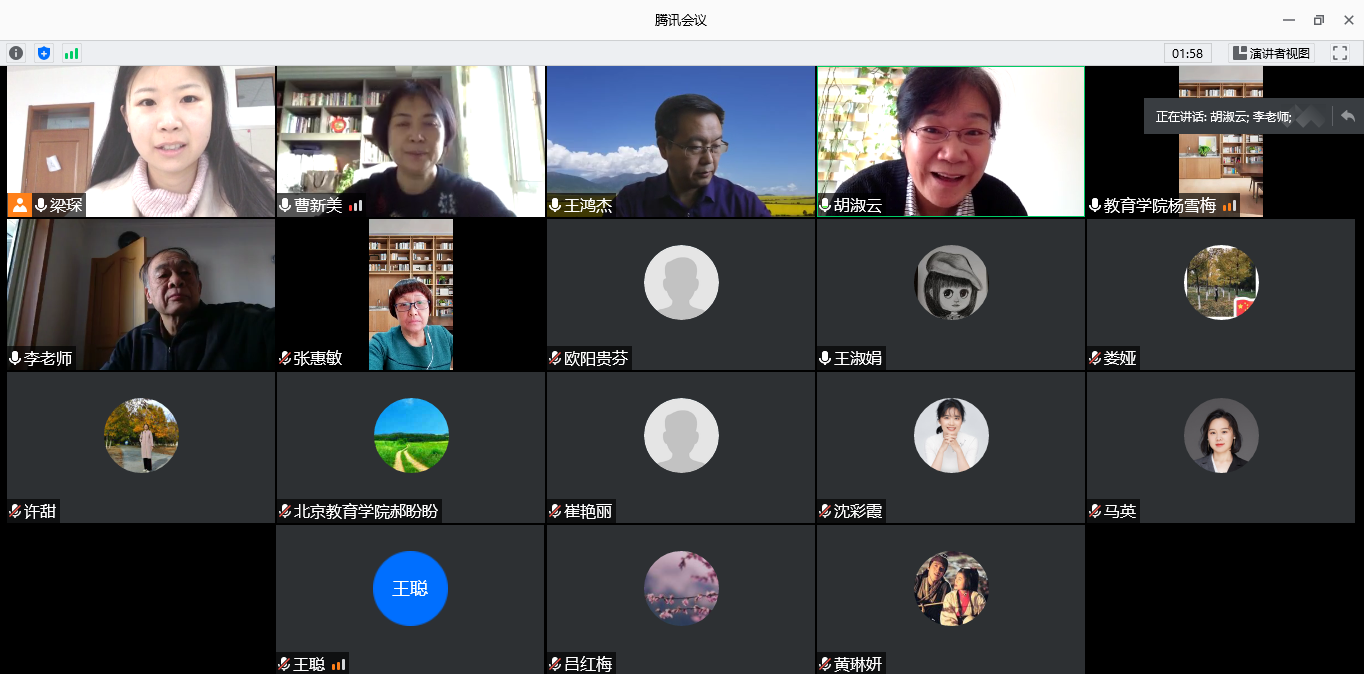Click 王淑娟's cartoon avatar
1364x674 pixels.
(951, 283)
